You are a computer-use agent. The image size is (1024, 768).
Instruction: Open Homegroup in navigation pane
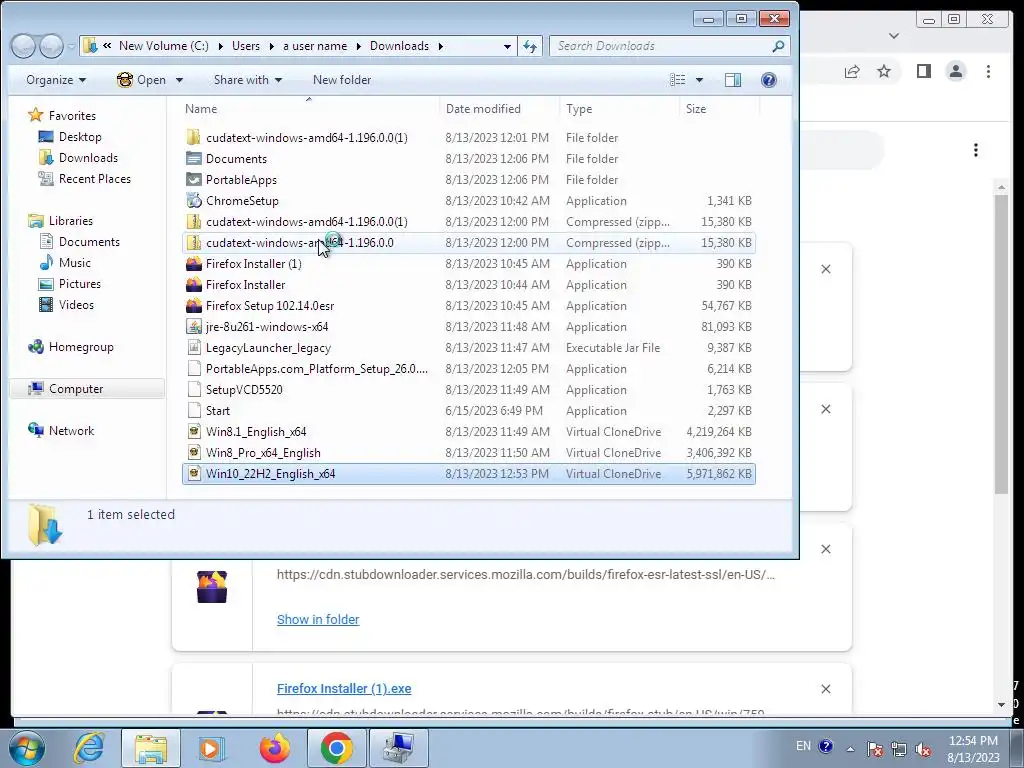click(81, 347)
